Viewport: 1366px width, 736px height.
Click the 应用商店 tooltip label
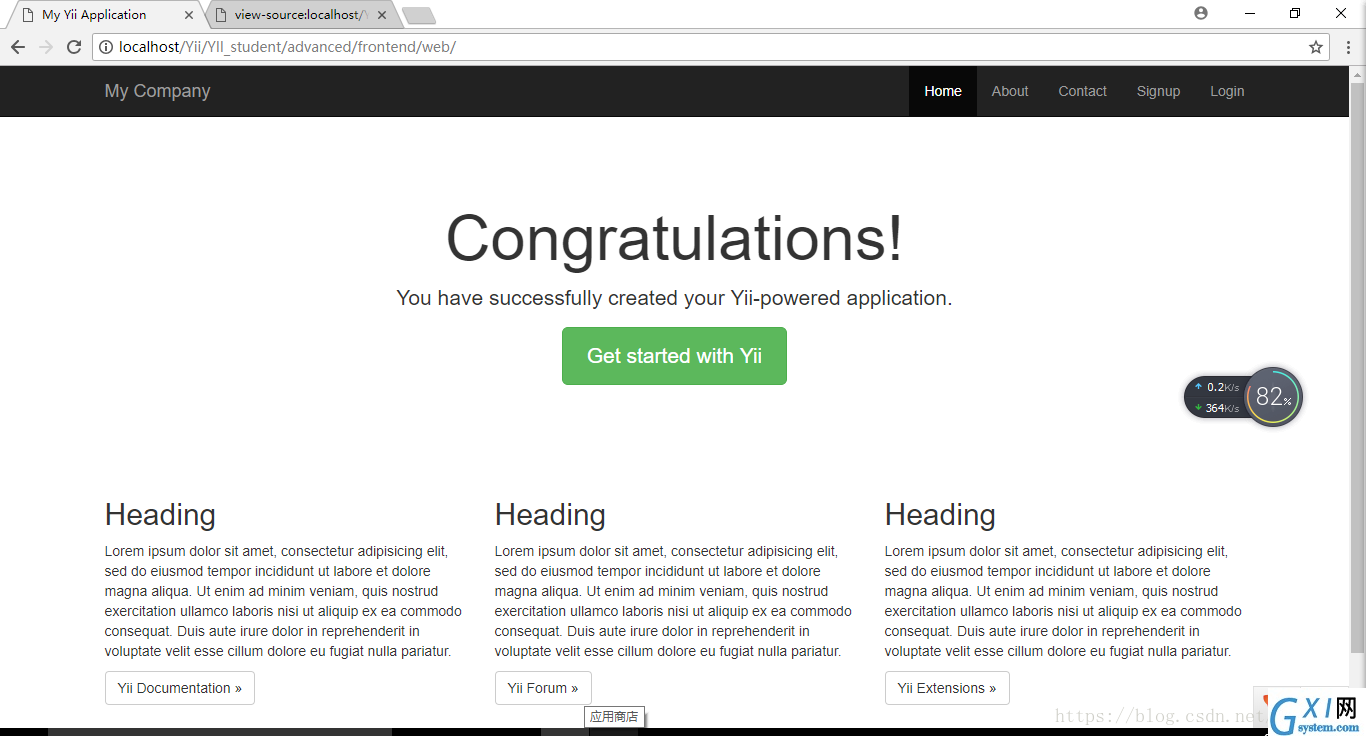614,717
